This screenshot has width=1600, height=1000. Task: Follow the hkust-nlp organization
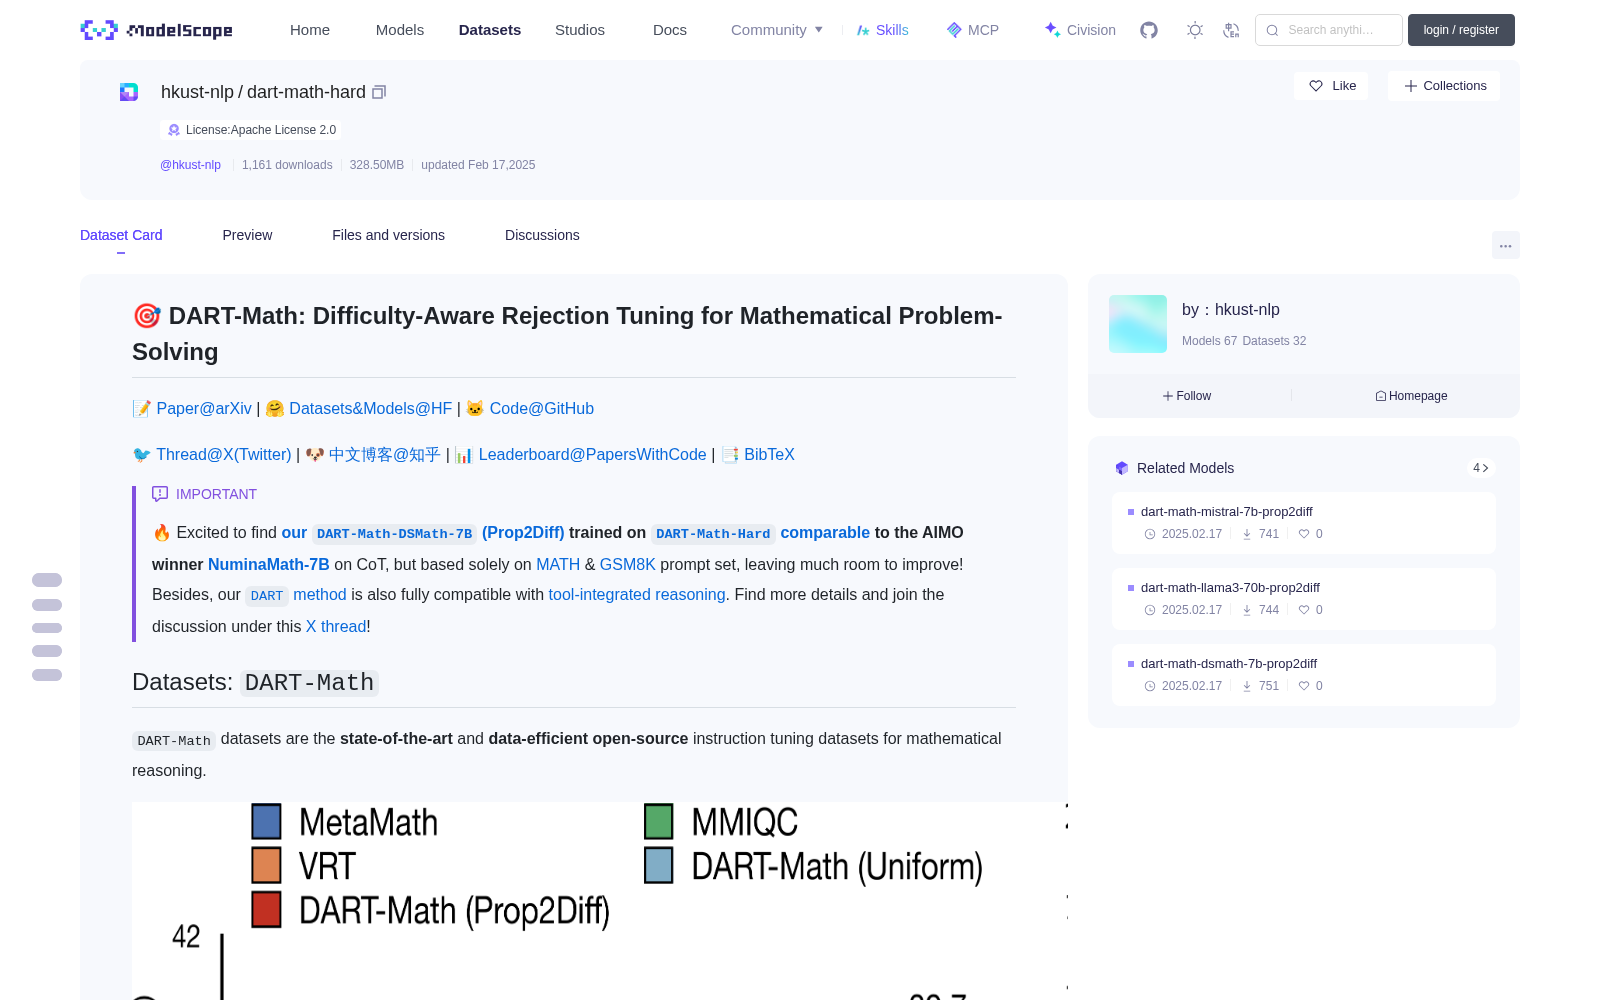pos(1187,396)
